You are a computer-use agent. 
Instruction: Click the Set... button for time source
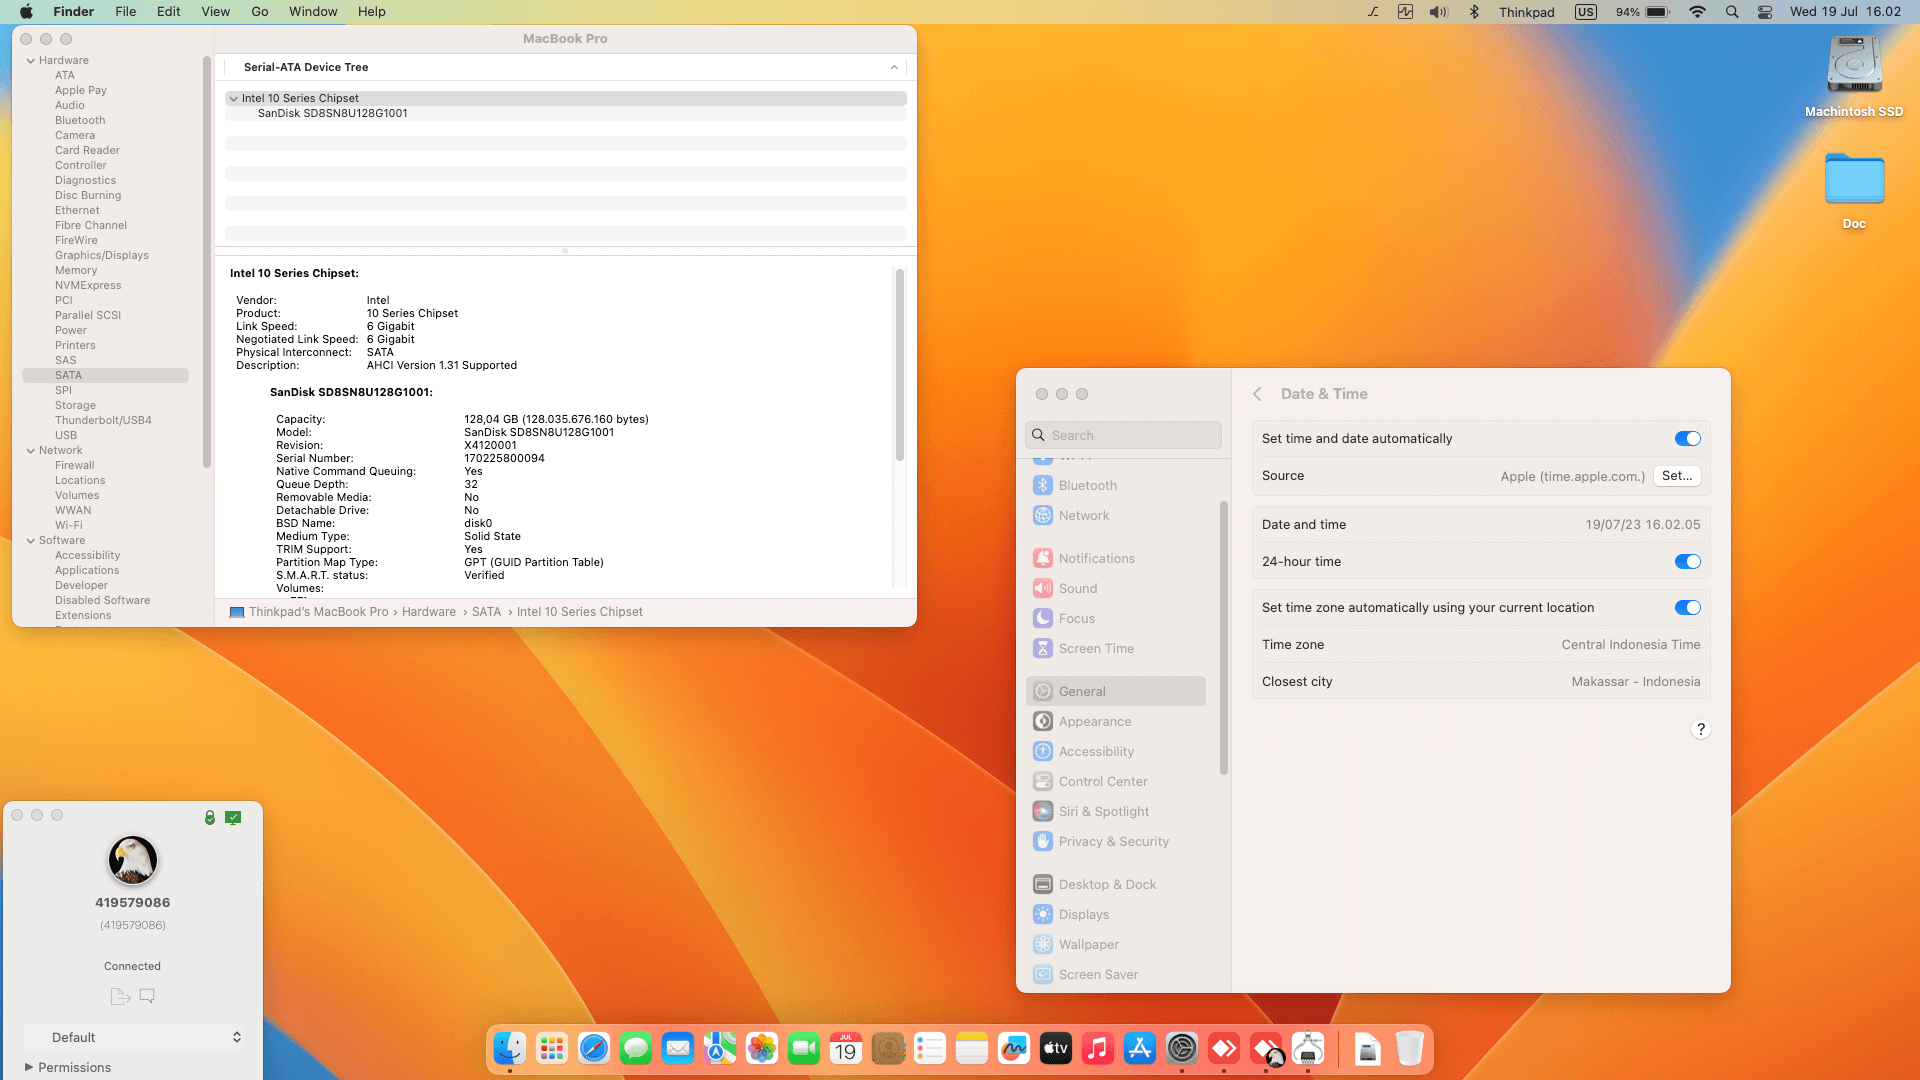[1677, 476]
